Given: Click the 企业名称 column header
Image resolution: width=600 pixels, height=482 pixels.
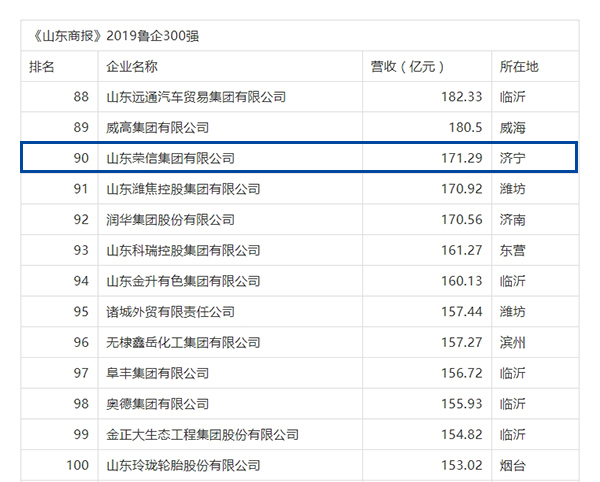Looking at the screenshot, I should click(x=132, y=66).
